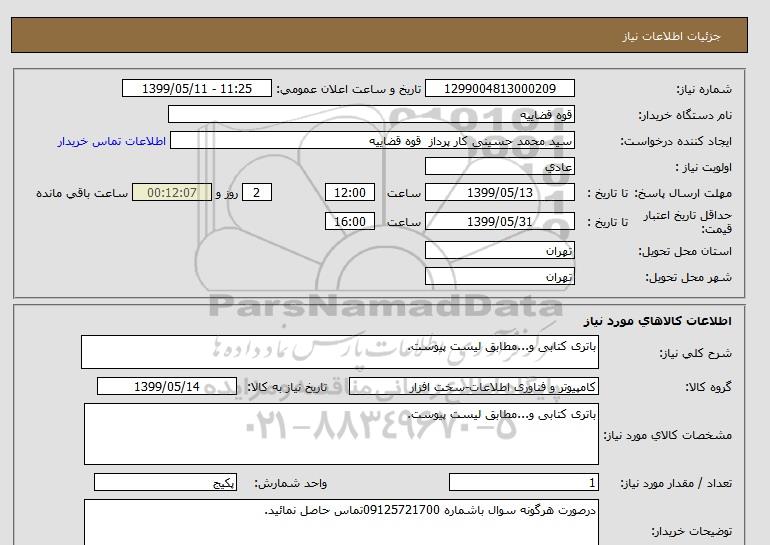Click the واحد شمارش label
This screenshot has width=770, height=545.
[291, 484]
